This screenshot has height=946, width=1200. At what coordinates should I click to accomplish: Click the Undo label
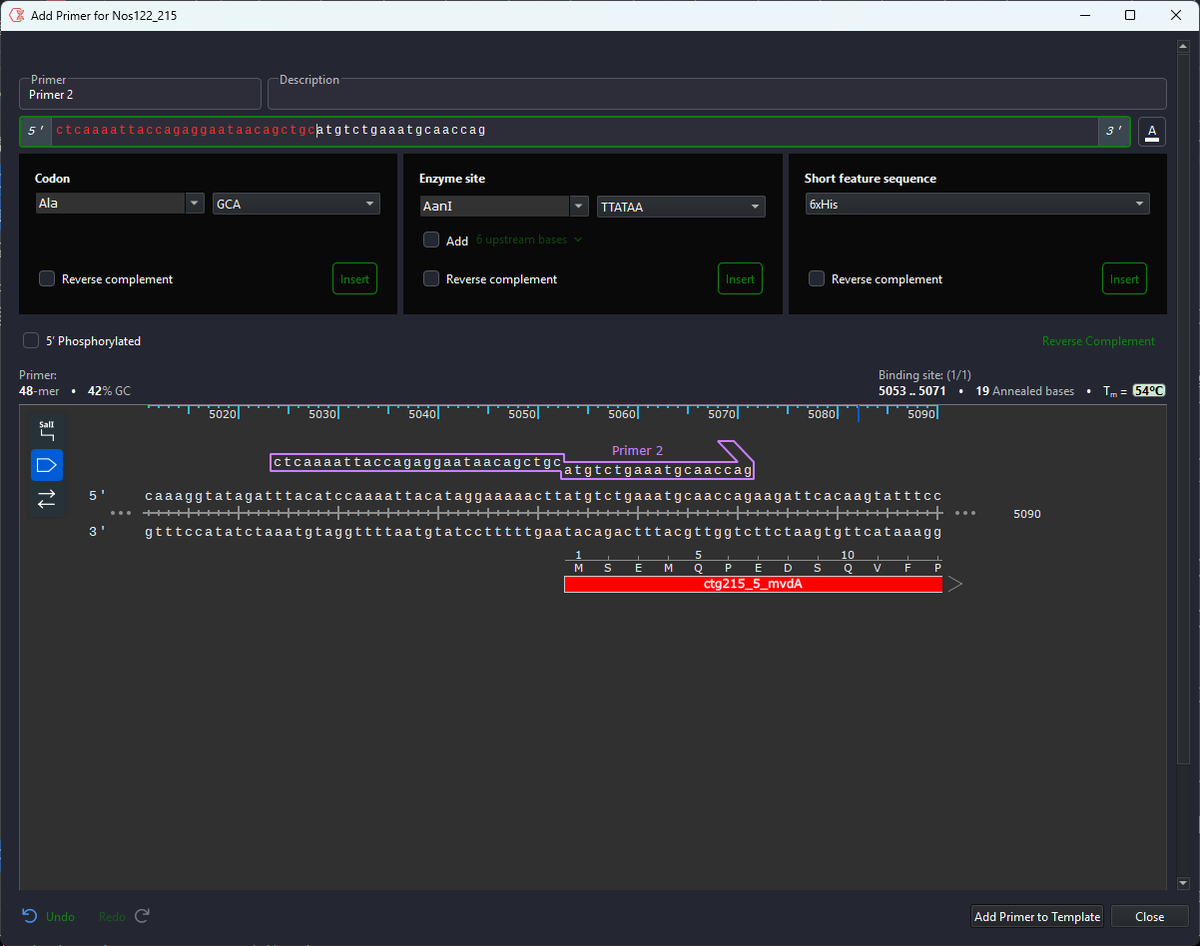(60, 917)
